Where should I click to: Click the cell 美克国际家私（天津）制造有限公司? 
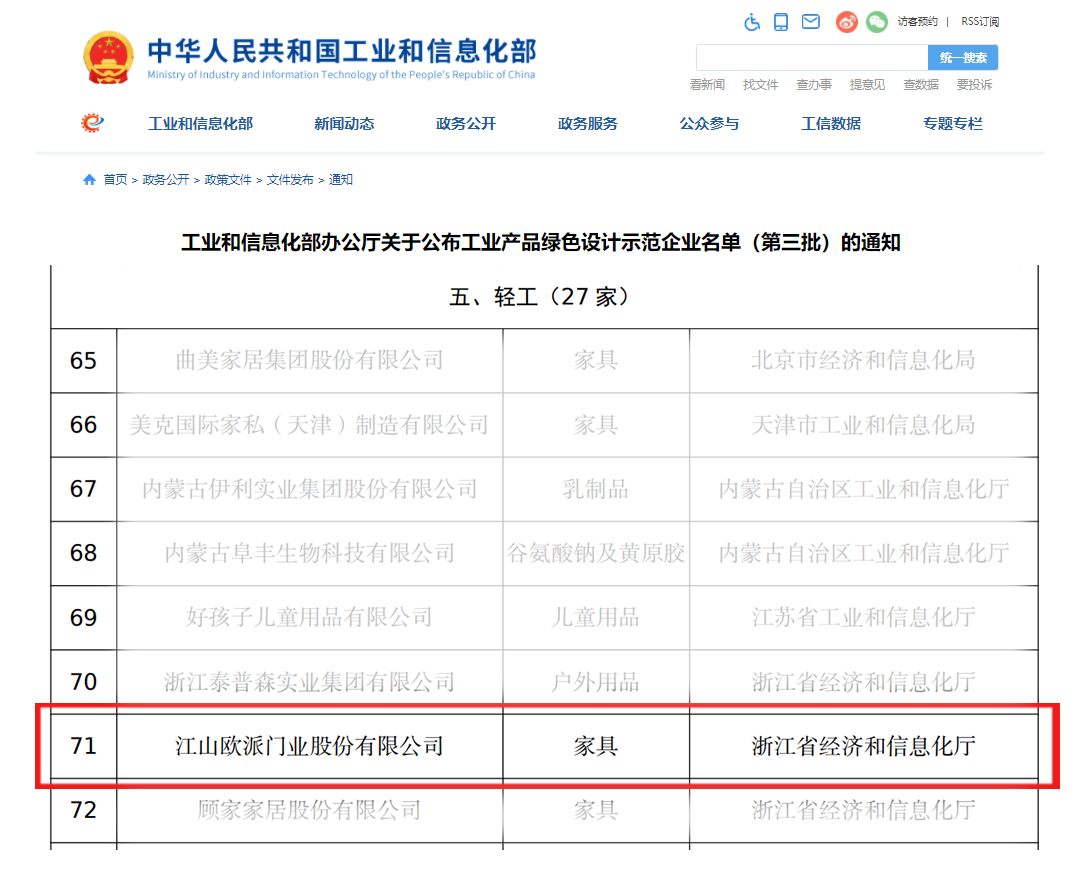coord(309,425)
